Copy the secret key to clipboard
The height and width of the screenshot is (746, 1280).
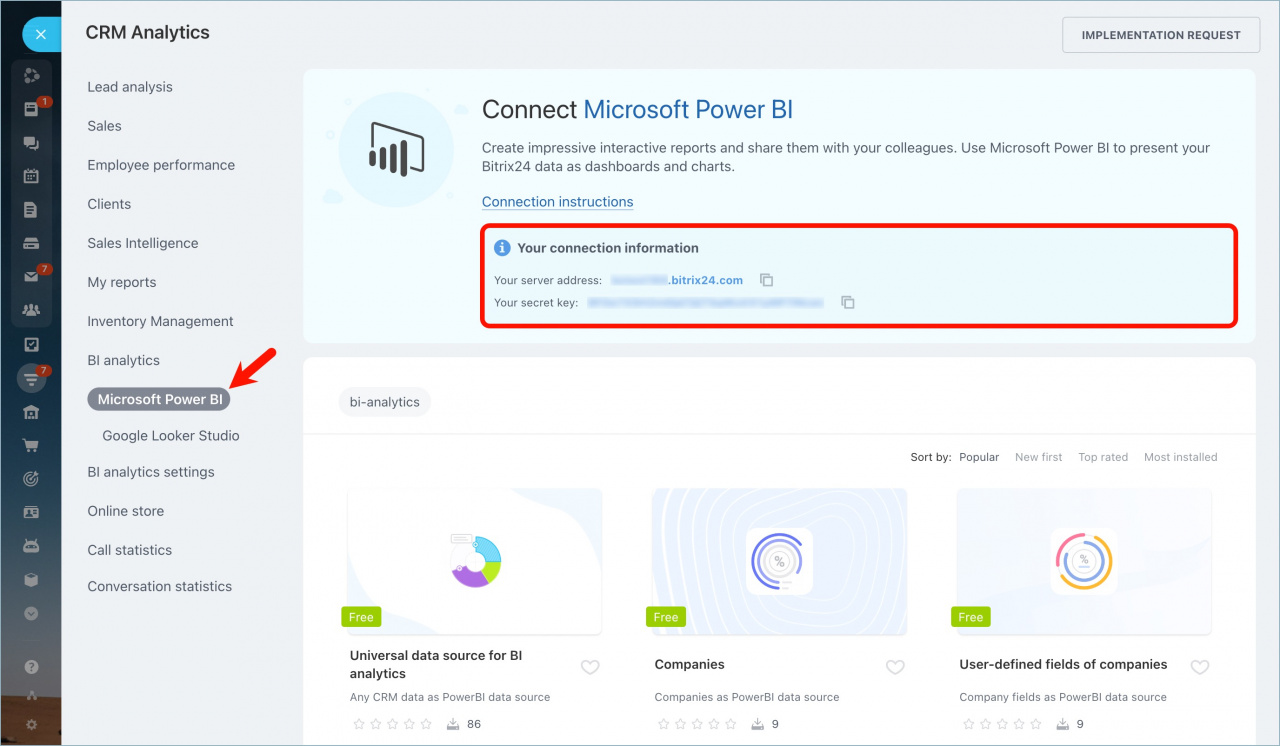tap(847, 302)
